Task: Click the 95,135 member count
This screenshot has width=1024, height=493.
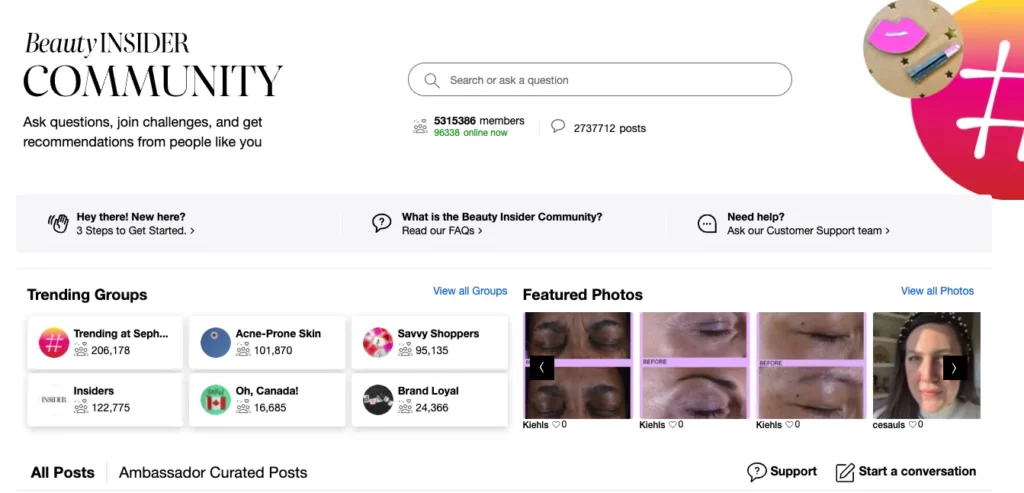Action: point(432,351)
